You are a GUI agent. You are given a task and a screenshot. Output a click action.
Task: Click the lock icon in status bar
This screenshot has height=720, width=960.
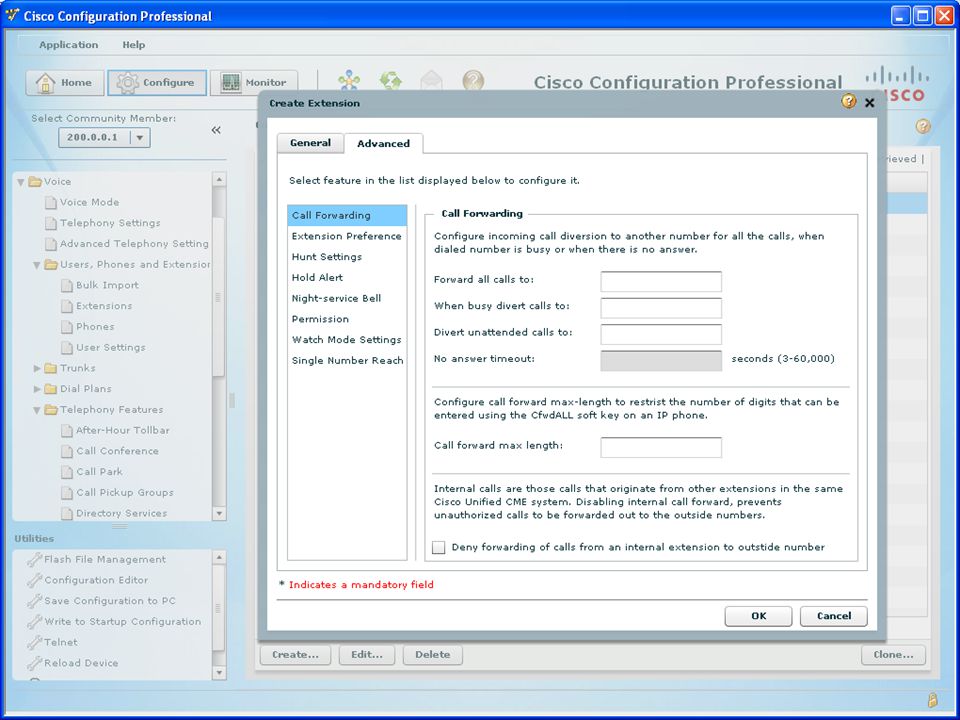coord(932,699)
